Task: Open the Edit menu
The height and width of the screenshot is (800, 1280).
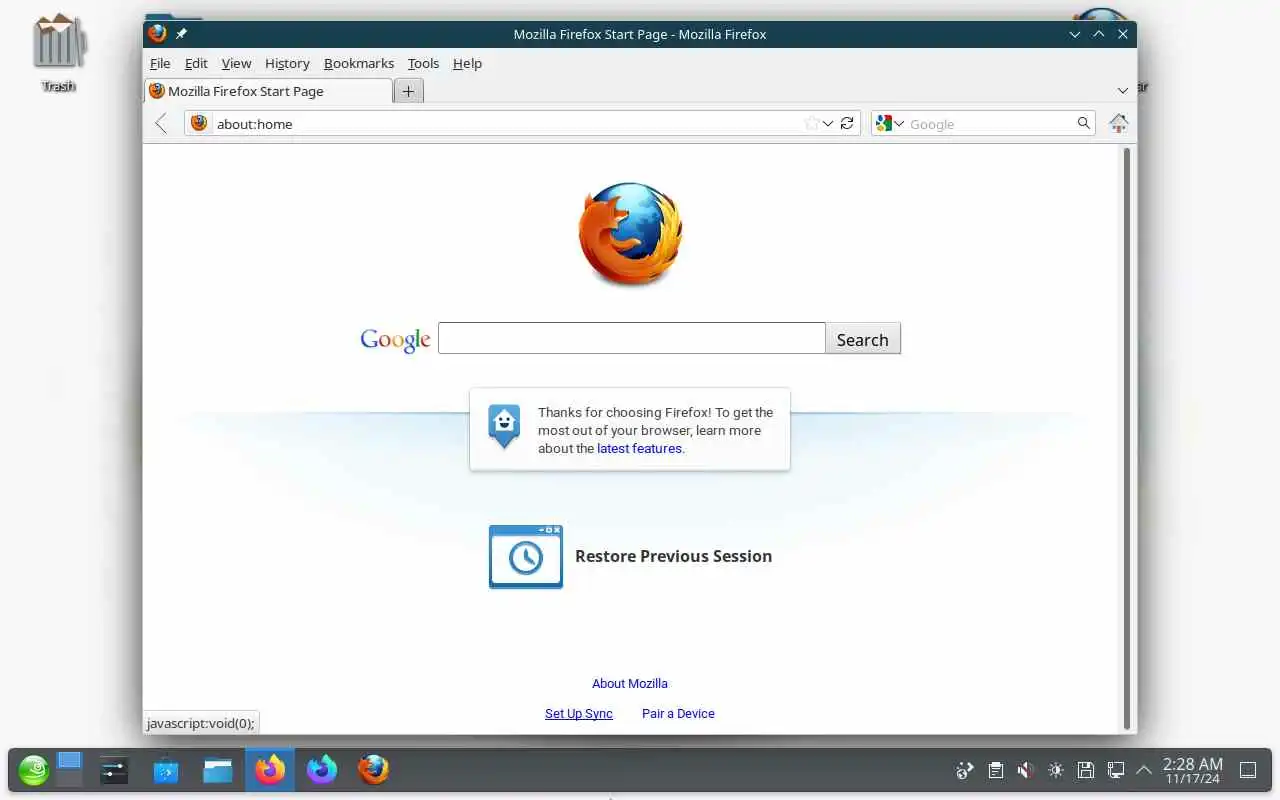Action: click(196, 63)
